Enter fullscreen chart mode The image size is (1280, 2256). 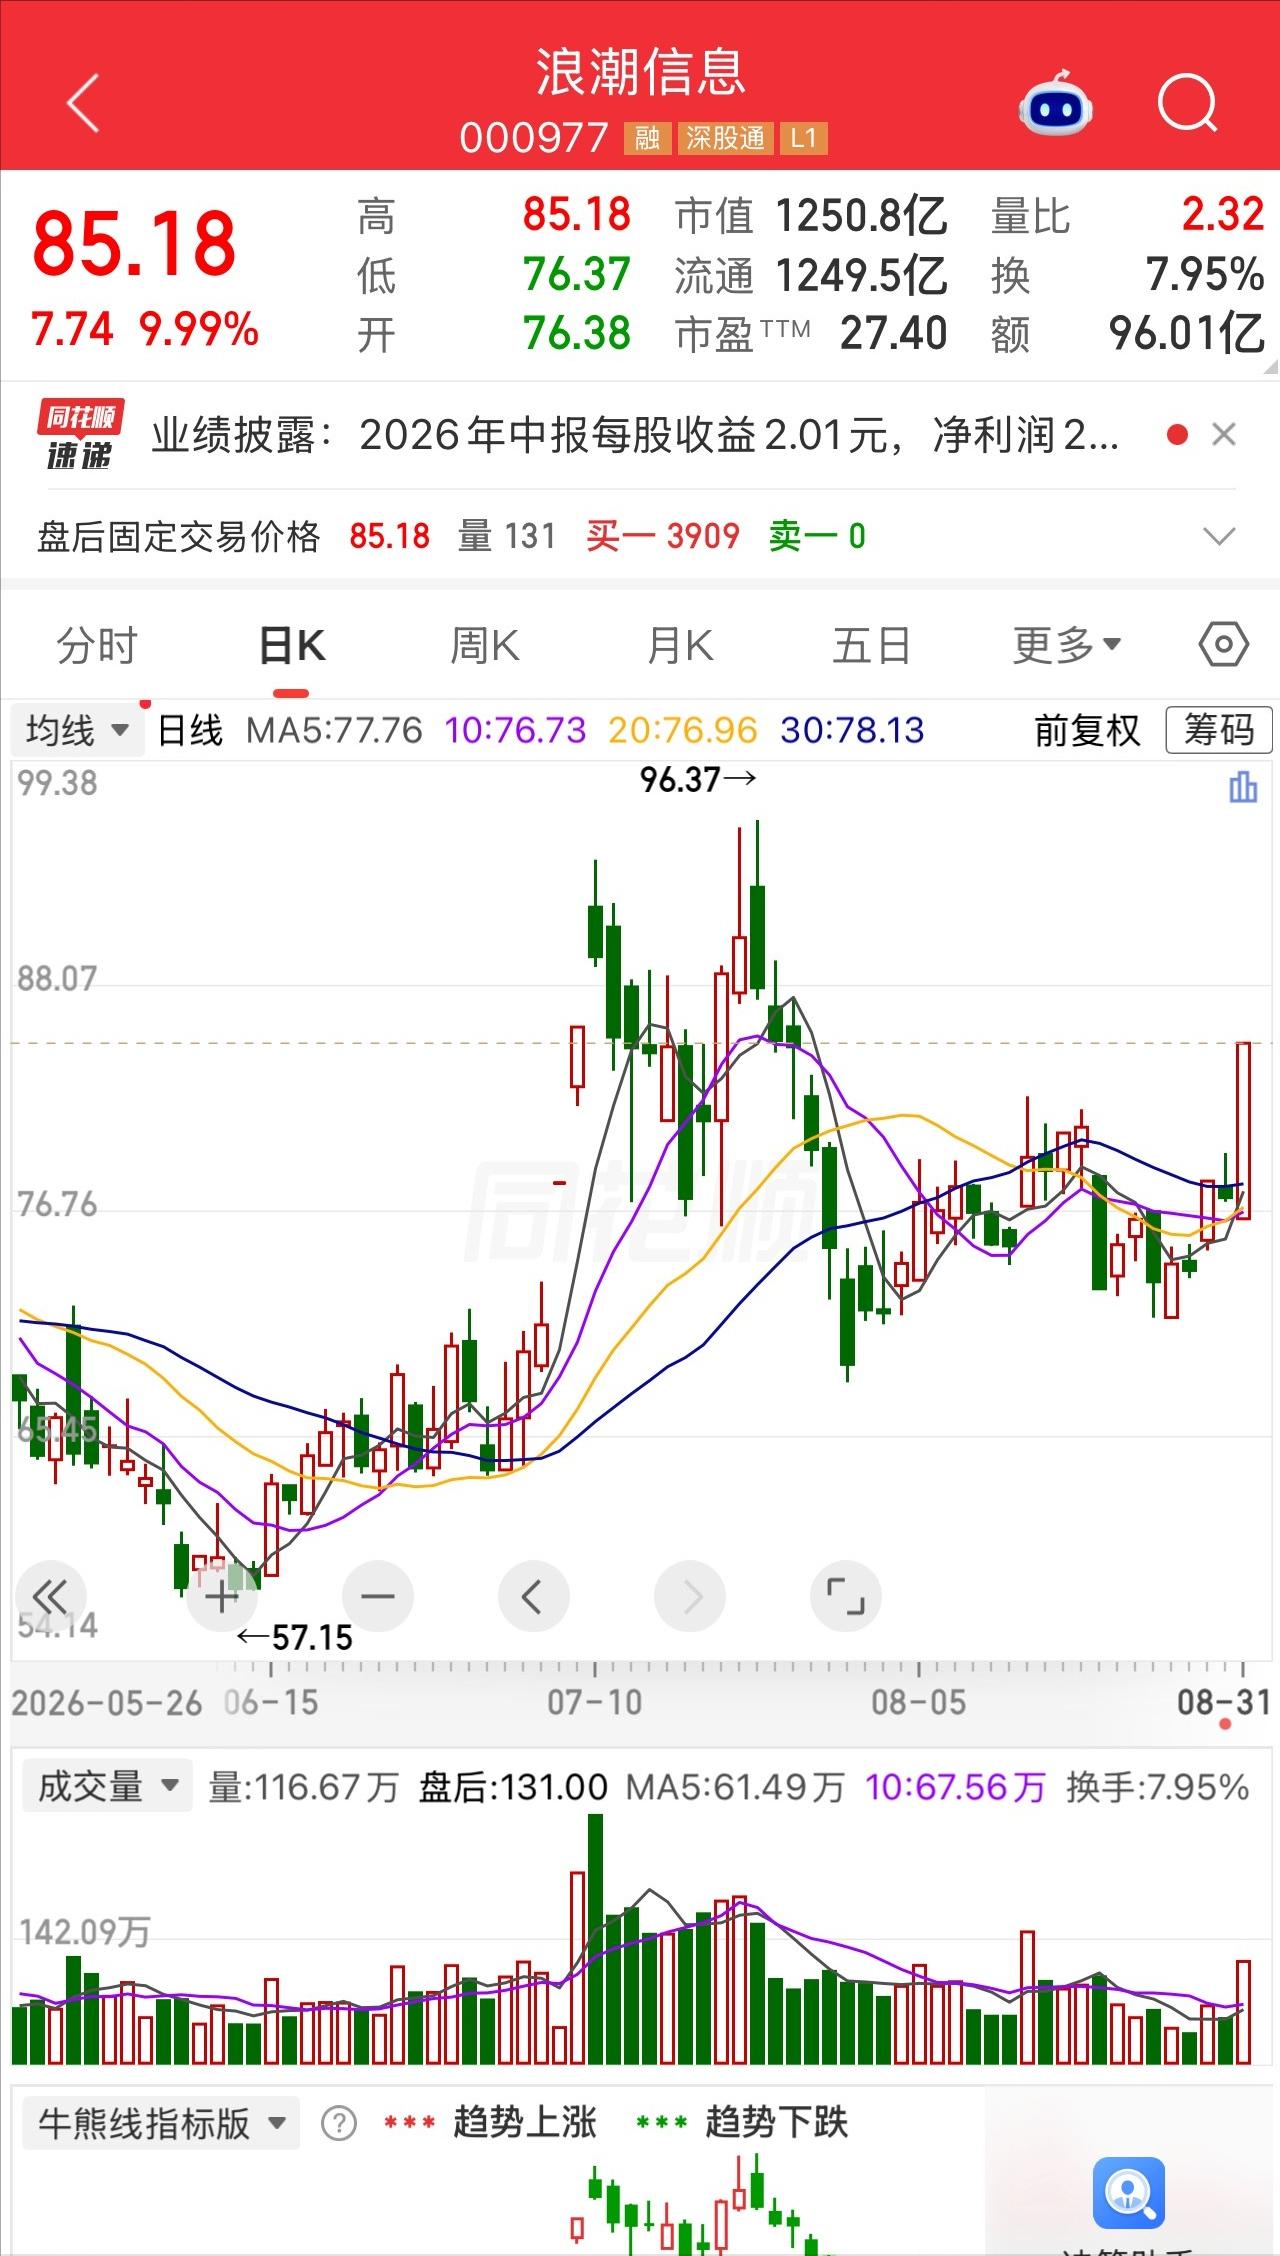[846, 1596]
